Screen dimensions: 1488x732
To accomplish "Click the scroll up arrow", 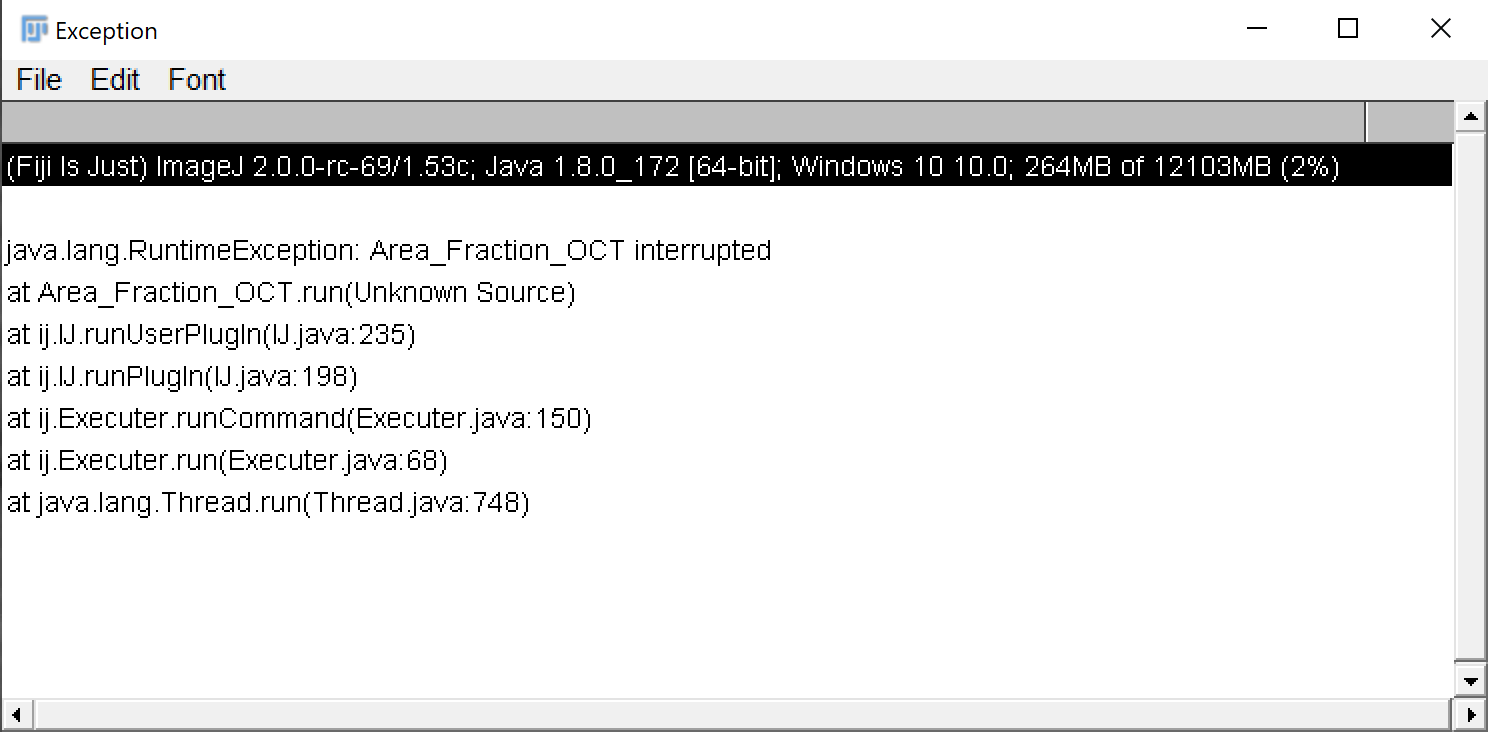I will click(x=1470, y=117).
